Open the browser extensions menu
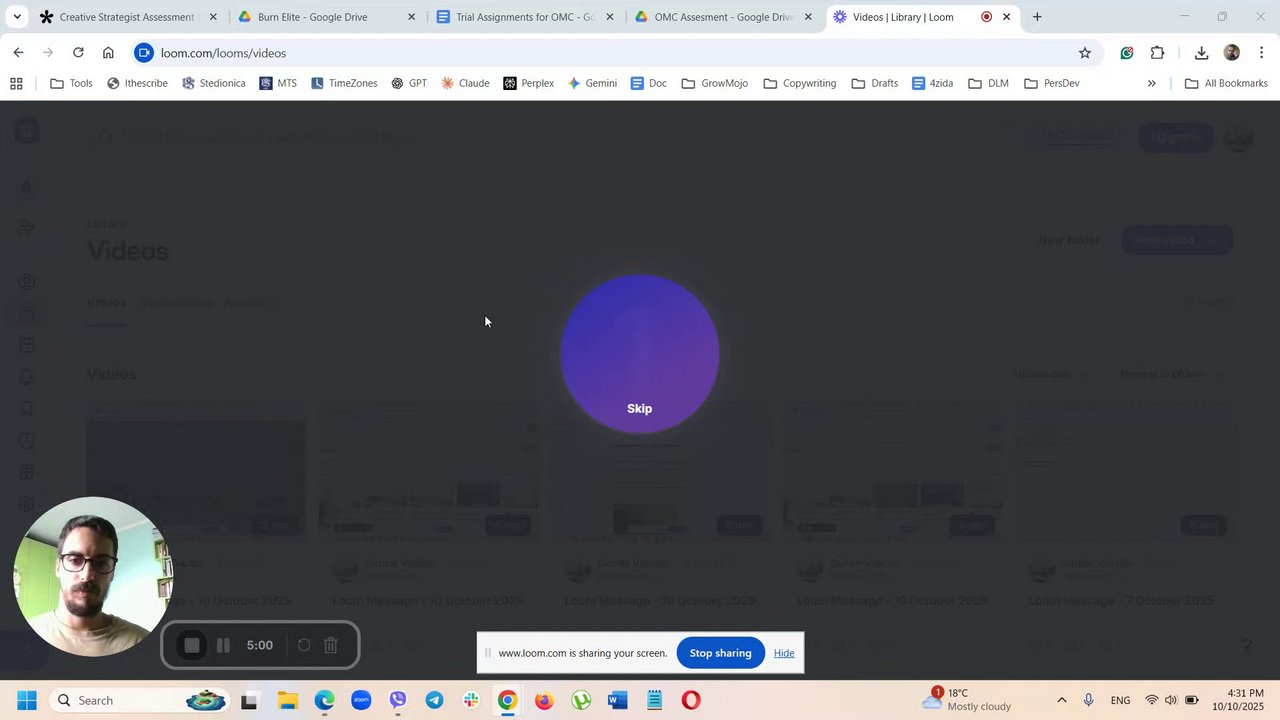1280x720 pixels. pyautogui.click(x=1158, y=53)
